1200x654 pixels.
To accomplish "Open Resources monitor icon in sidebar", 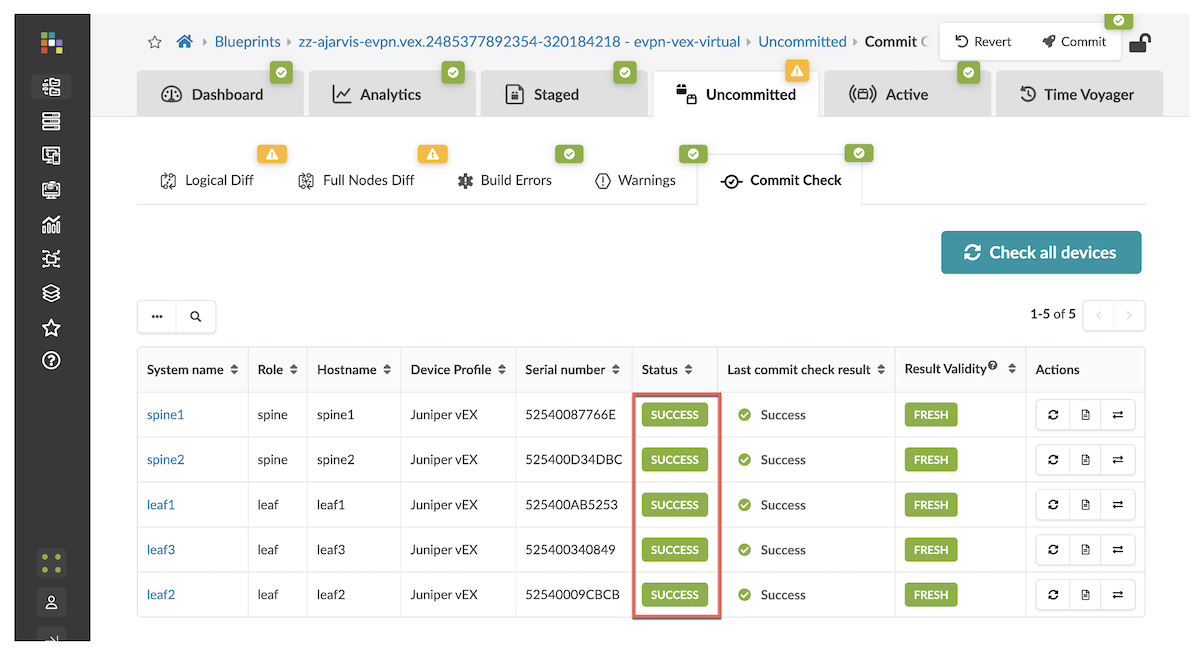I will point(51,189).
